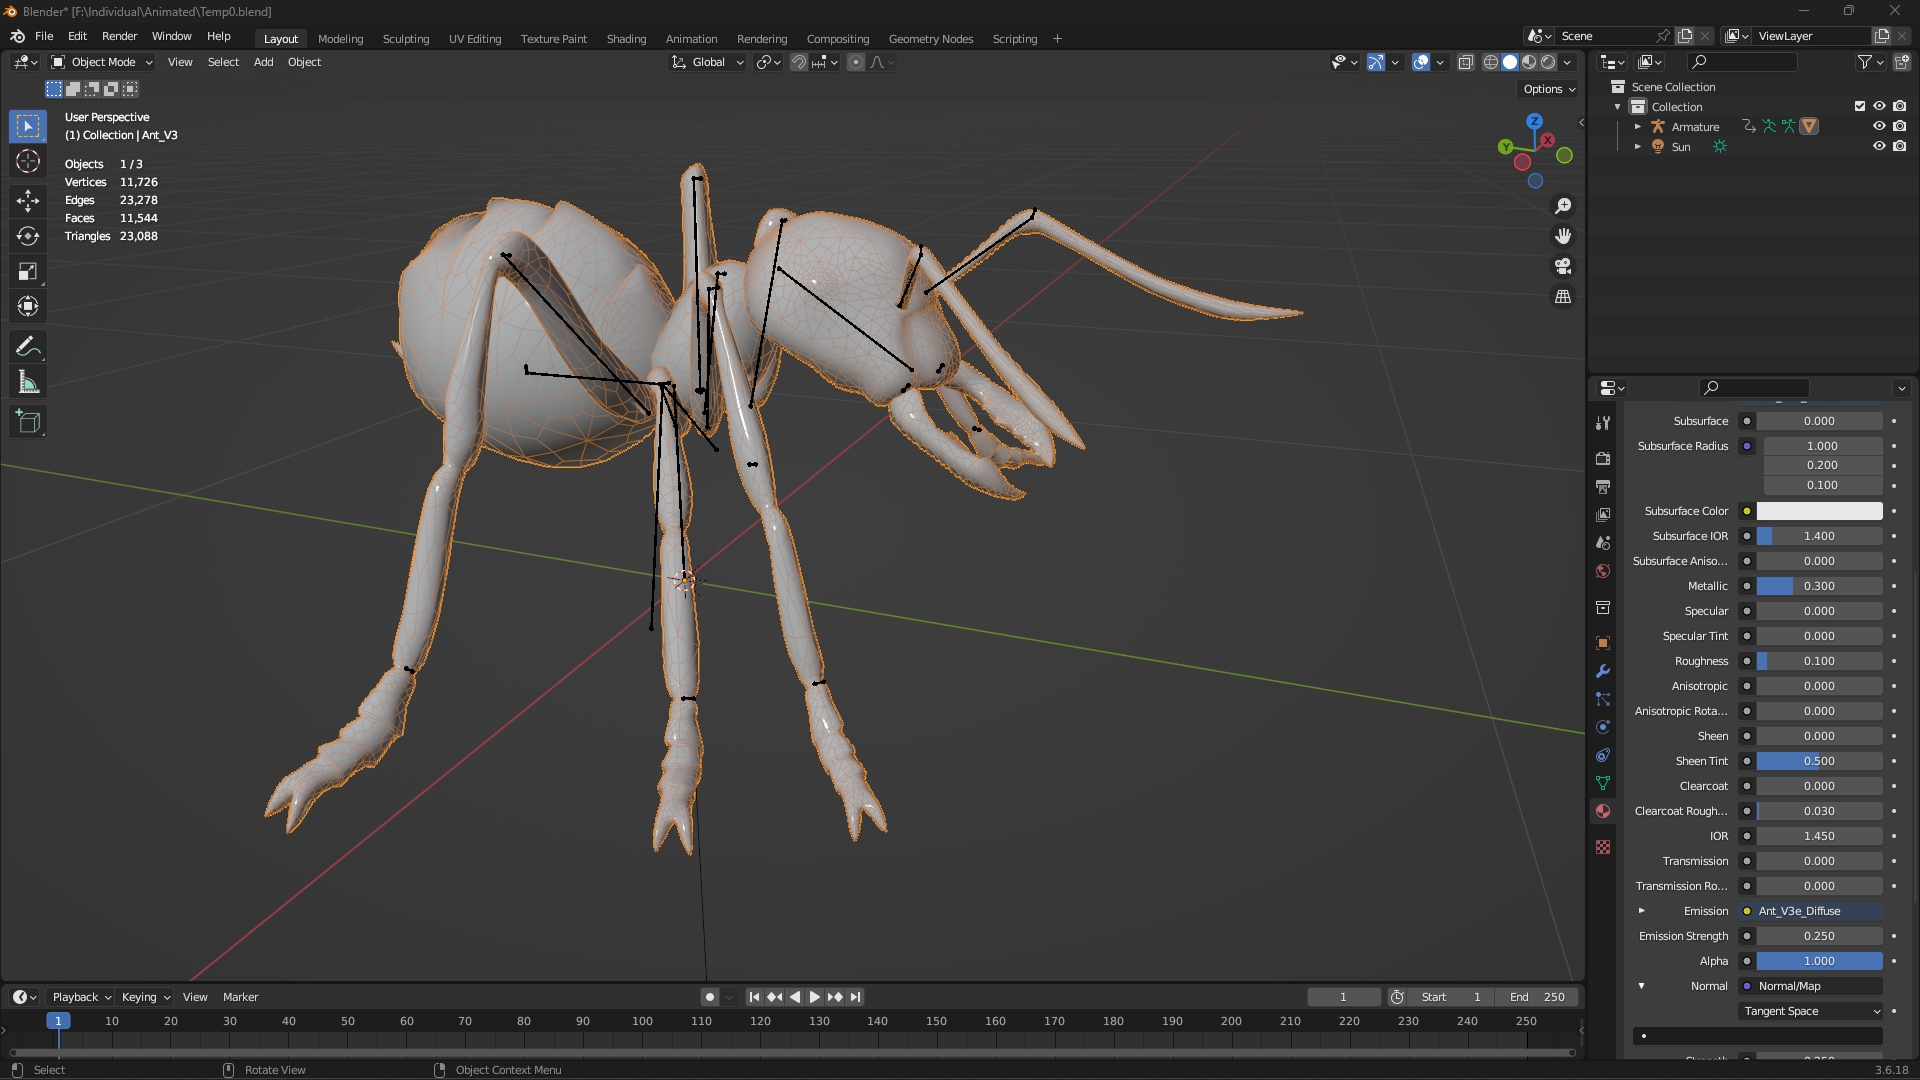Open the Render menu

(x=119, y=36)
